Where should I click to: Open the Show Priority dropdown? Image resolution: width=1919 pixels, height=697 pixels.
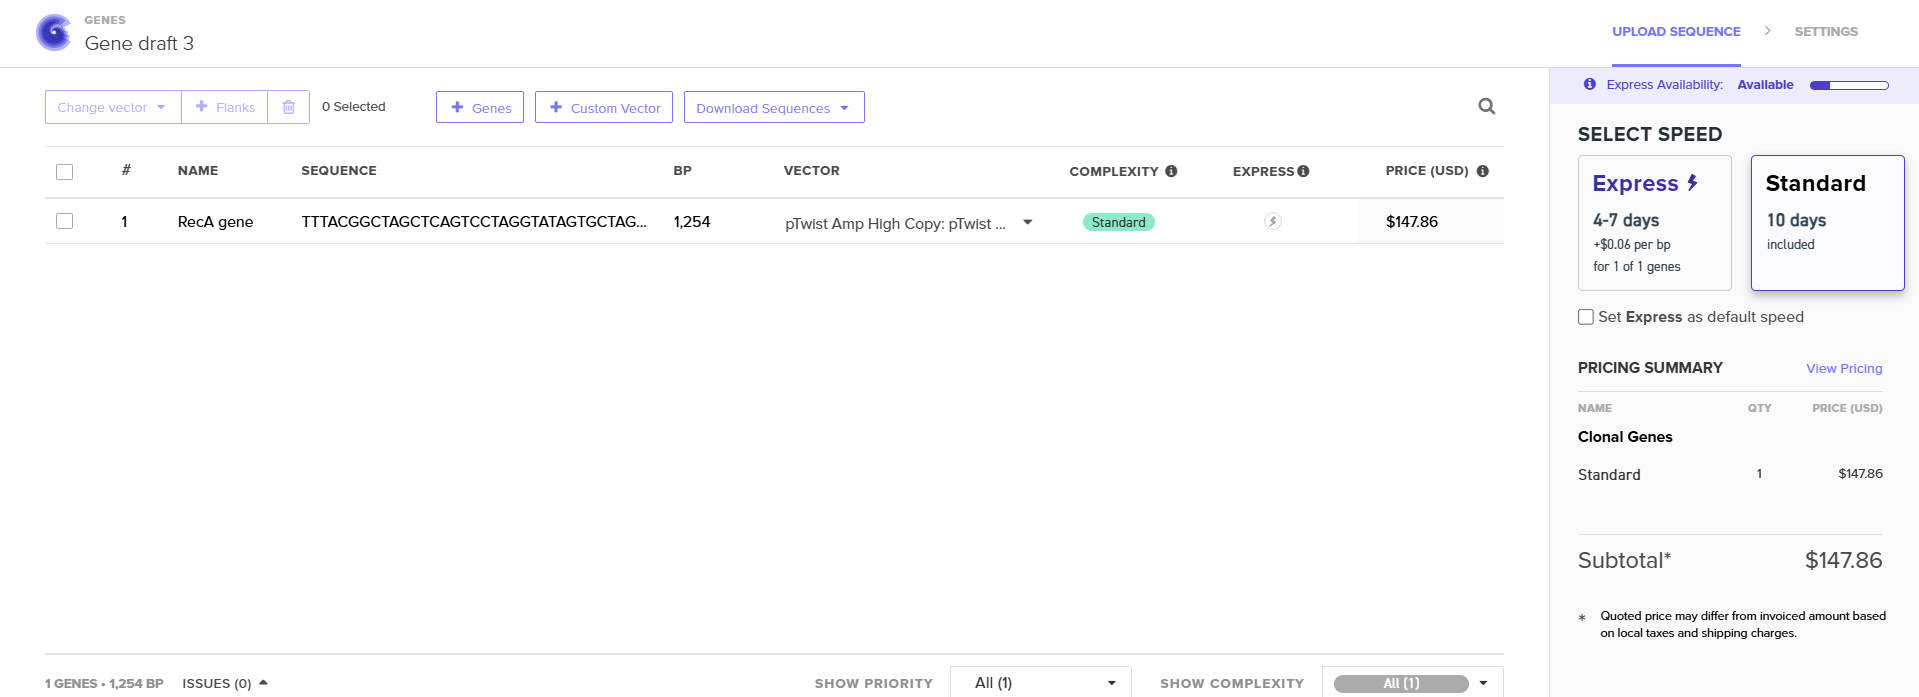tap(1040, 683)
